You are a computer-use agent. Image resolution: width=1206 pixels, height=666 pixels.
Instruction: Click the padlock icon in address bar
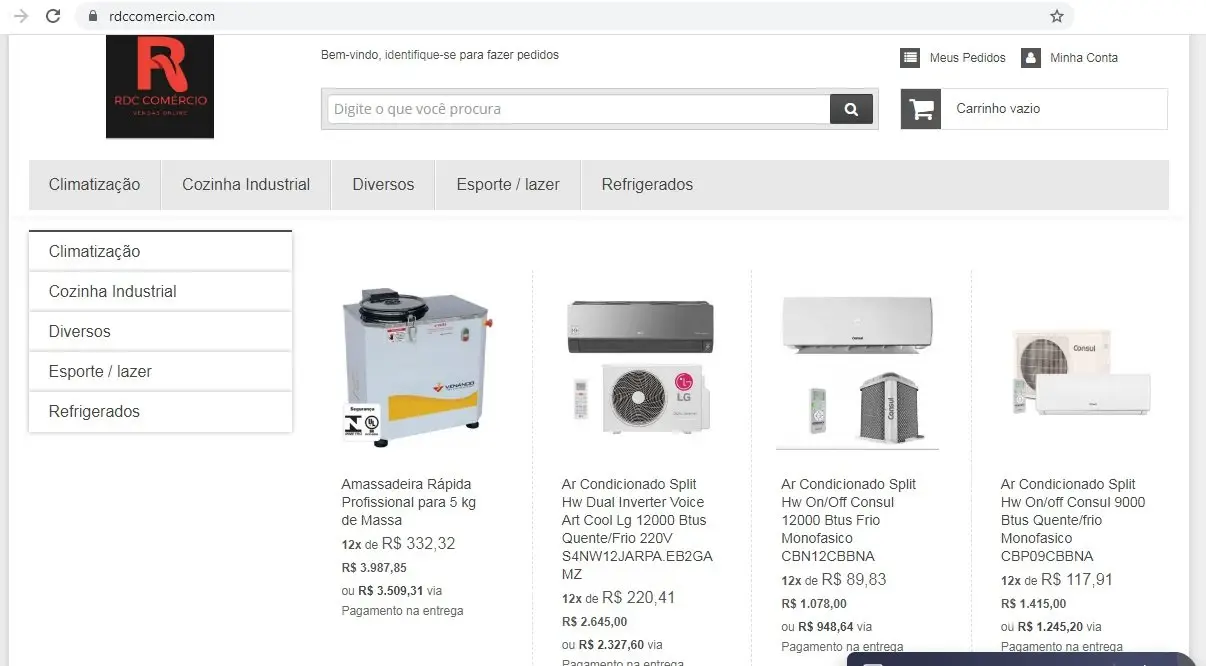[93, 16]
